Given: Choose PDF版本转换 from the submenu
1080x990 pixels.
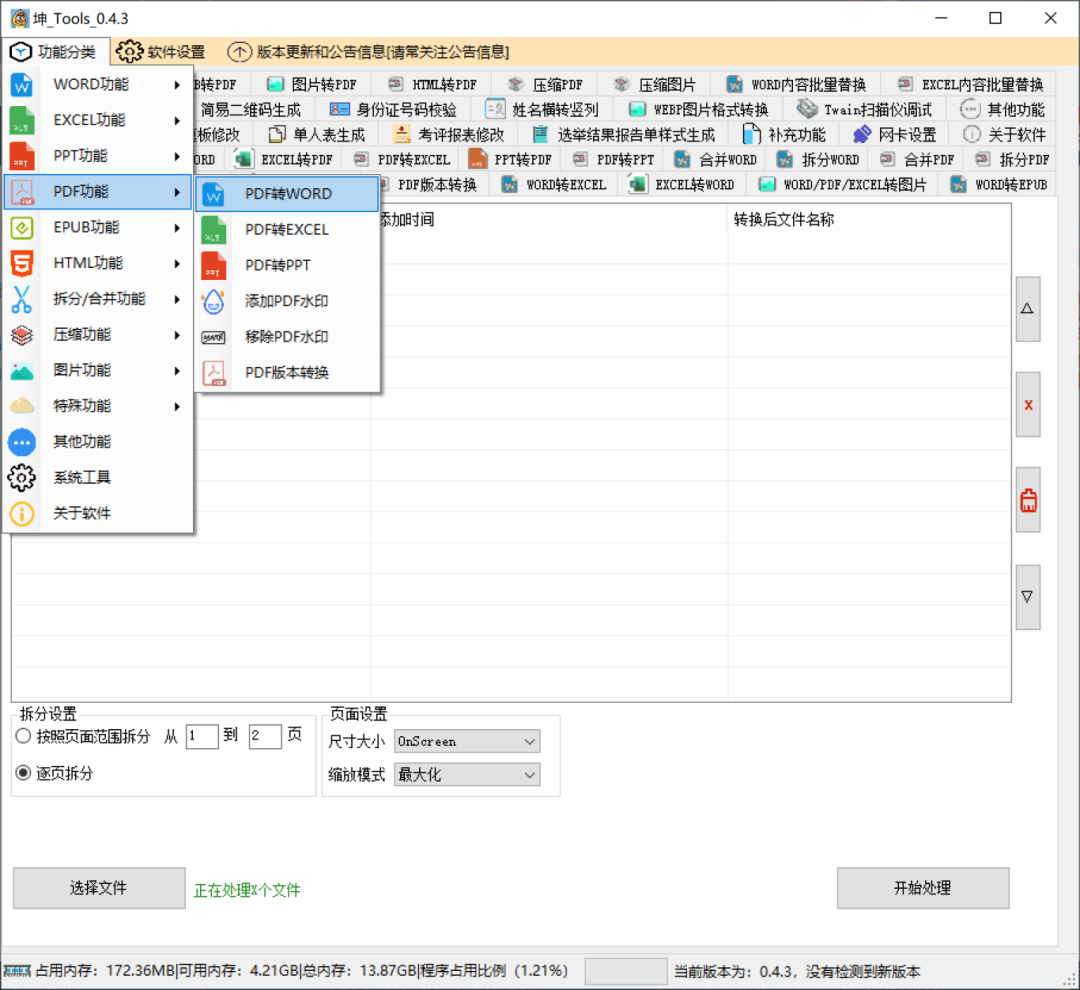Looking at the screenshot, I should pos(287,373).
